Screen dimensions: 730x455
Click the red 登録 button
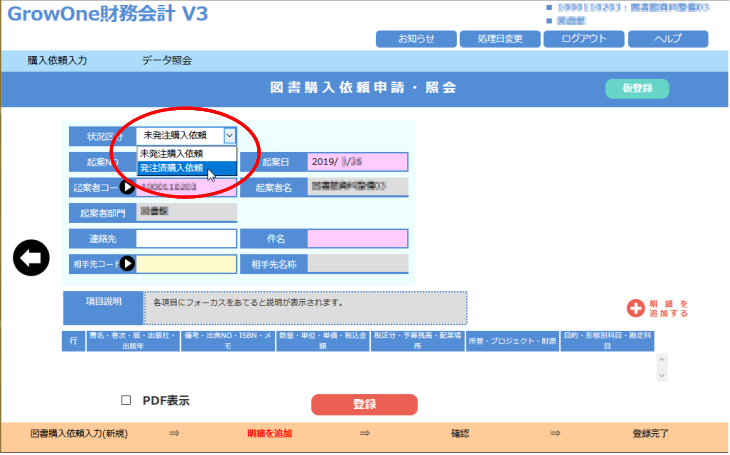[x=364, y=404]
